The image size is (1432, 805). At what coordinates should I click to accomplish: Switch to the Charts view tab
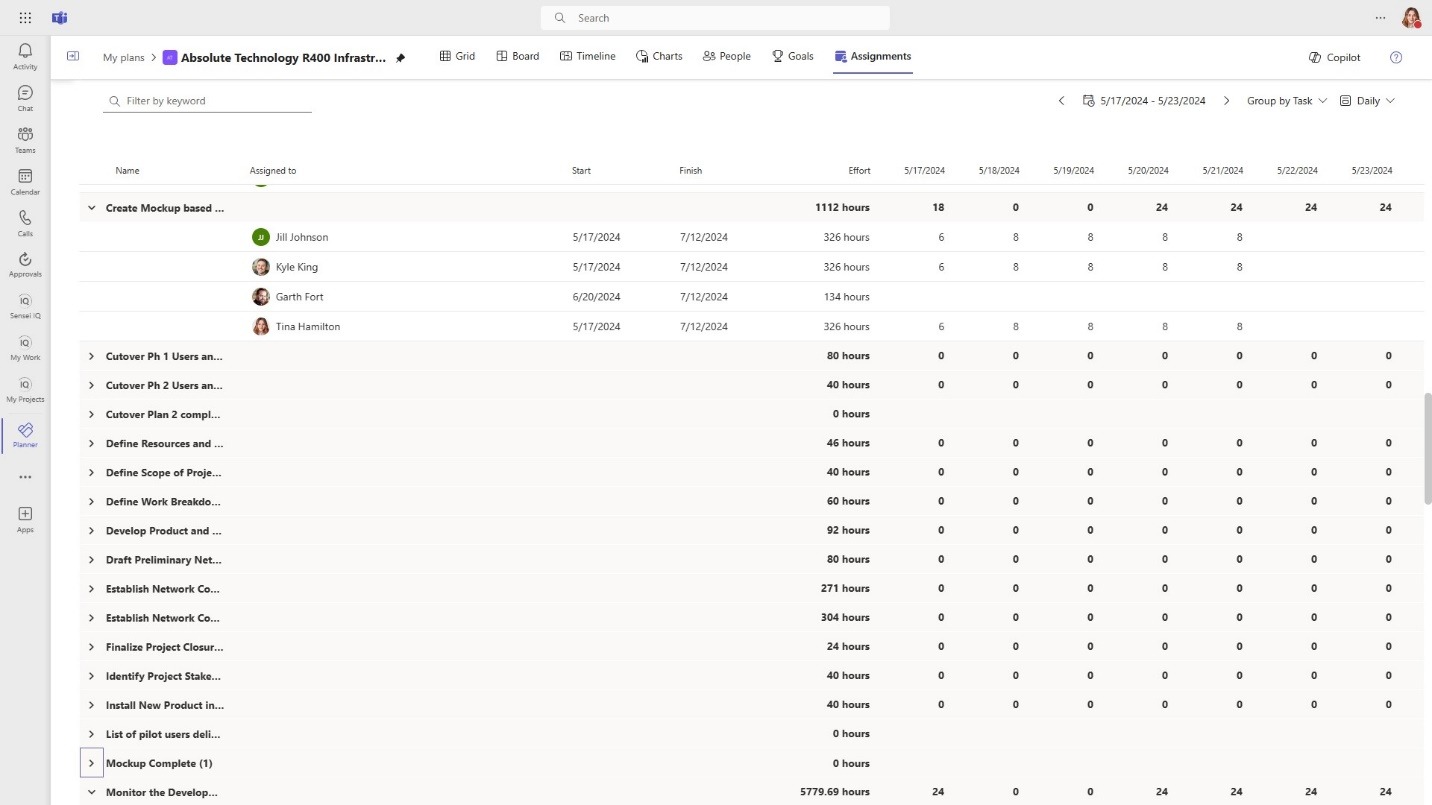(659, 56)
